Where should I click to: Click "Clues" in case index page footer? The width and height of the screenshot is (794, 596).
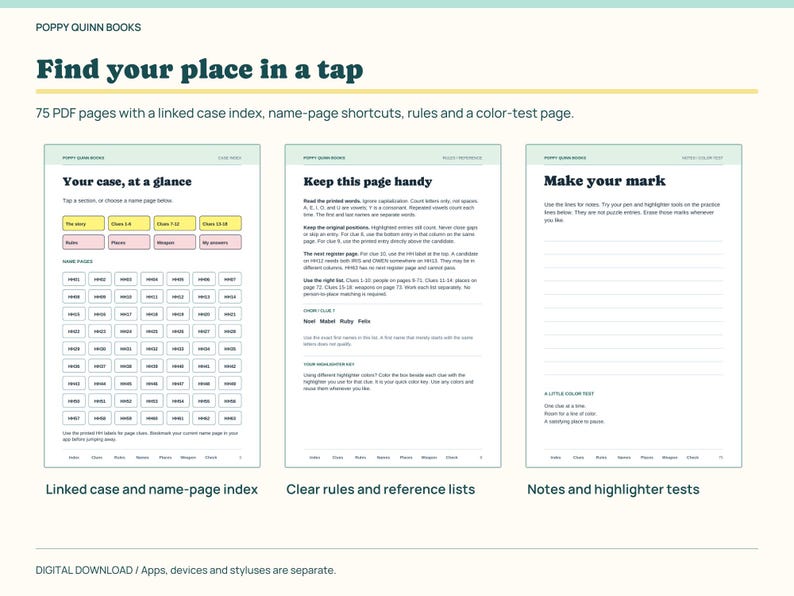pyautogui.click(x=97, y=457)
